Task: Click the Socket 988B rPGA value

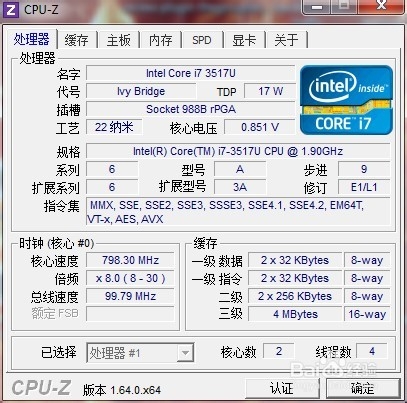Action: tap(191, 109)
